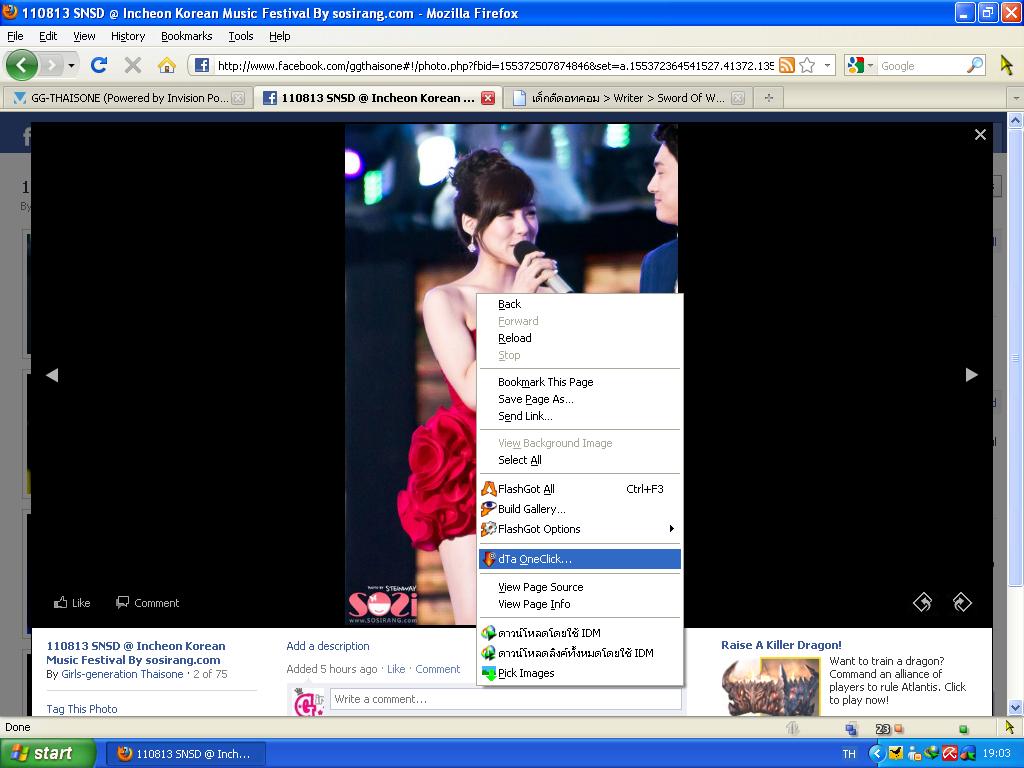
Task: Open the address bar history dropdown
Action: 827,66
